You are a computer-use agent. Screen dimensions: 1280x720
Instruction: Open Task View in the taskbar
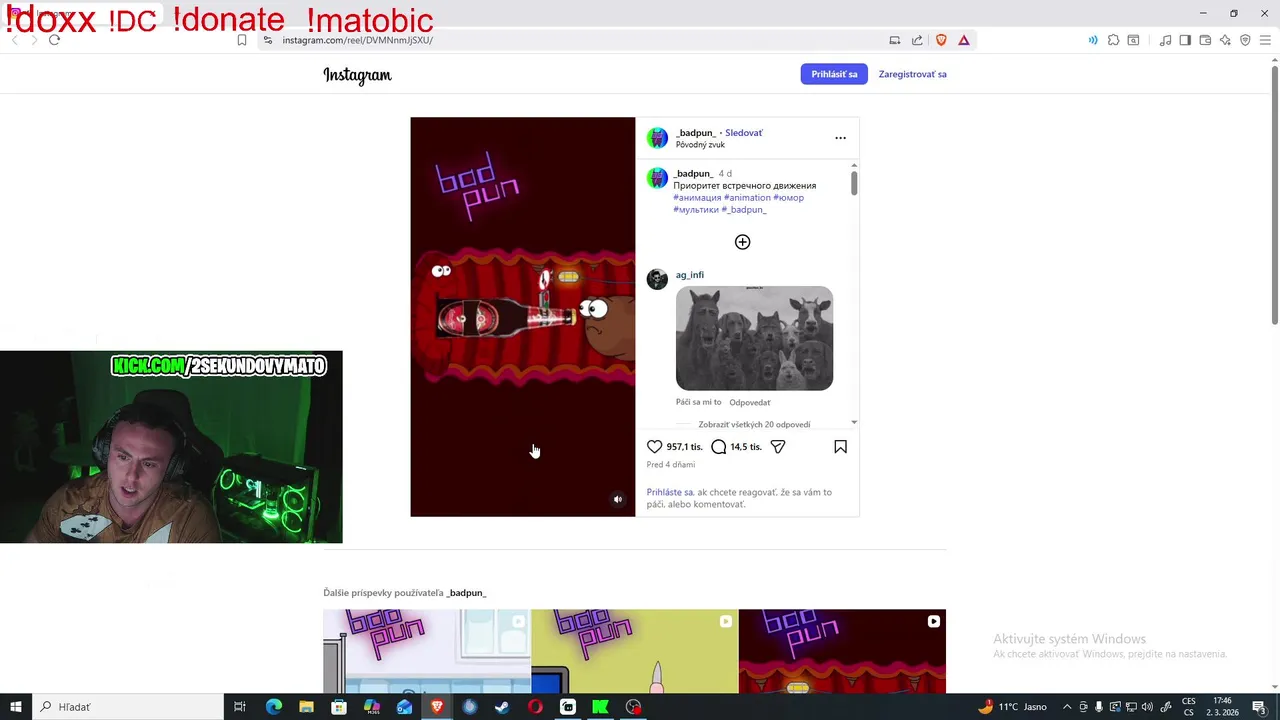240,707
